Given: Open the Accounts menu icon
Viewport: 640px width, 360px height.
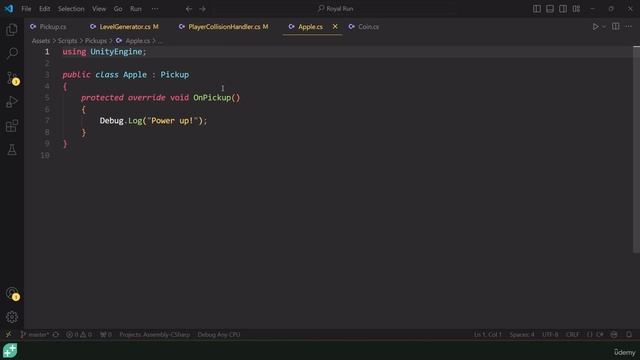Looking at the screenshot, I should point(12,293).
